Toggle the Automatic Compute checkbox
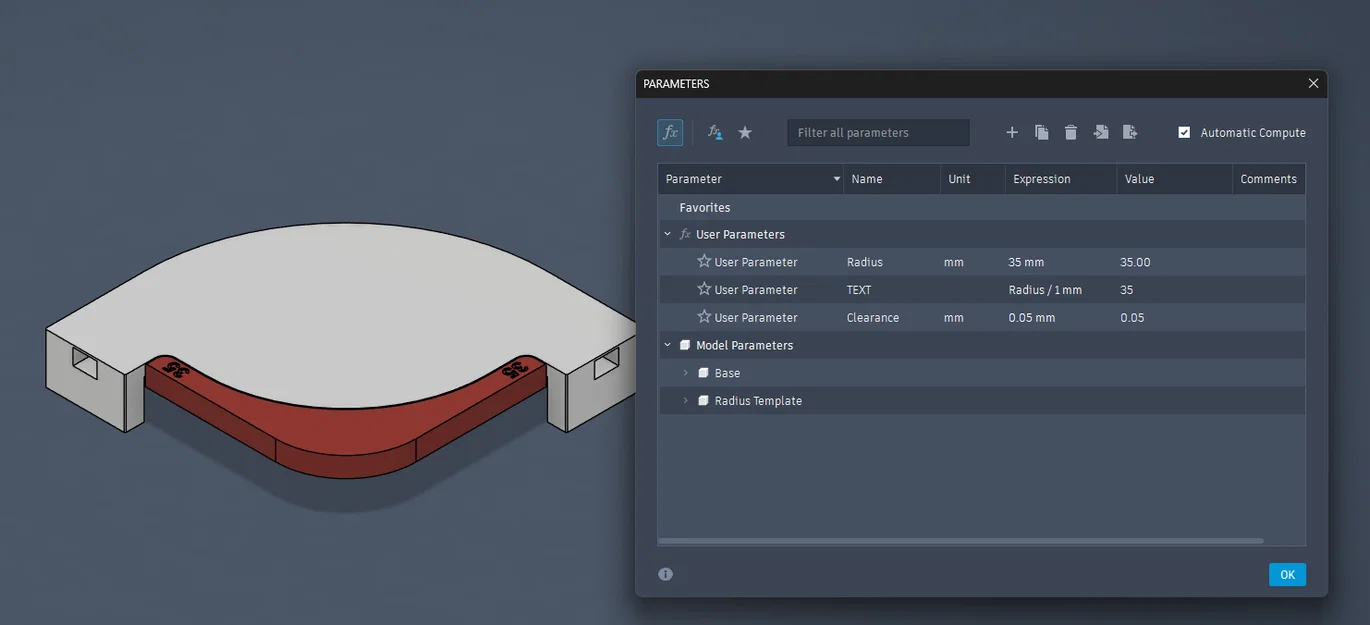Screen dimensions: 1370x625 coord(1184,132)
